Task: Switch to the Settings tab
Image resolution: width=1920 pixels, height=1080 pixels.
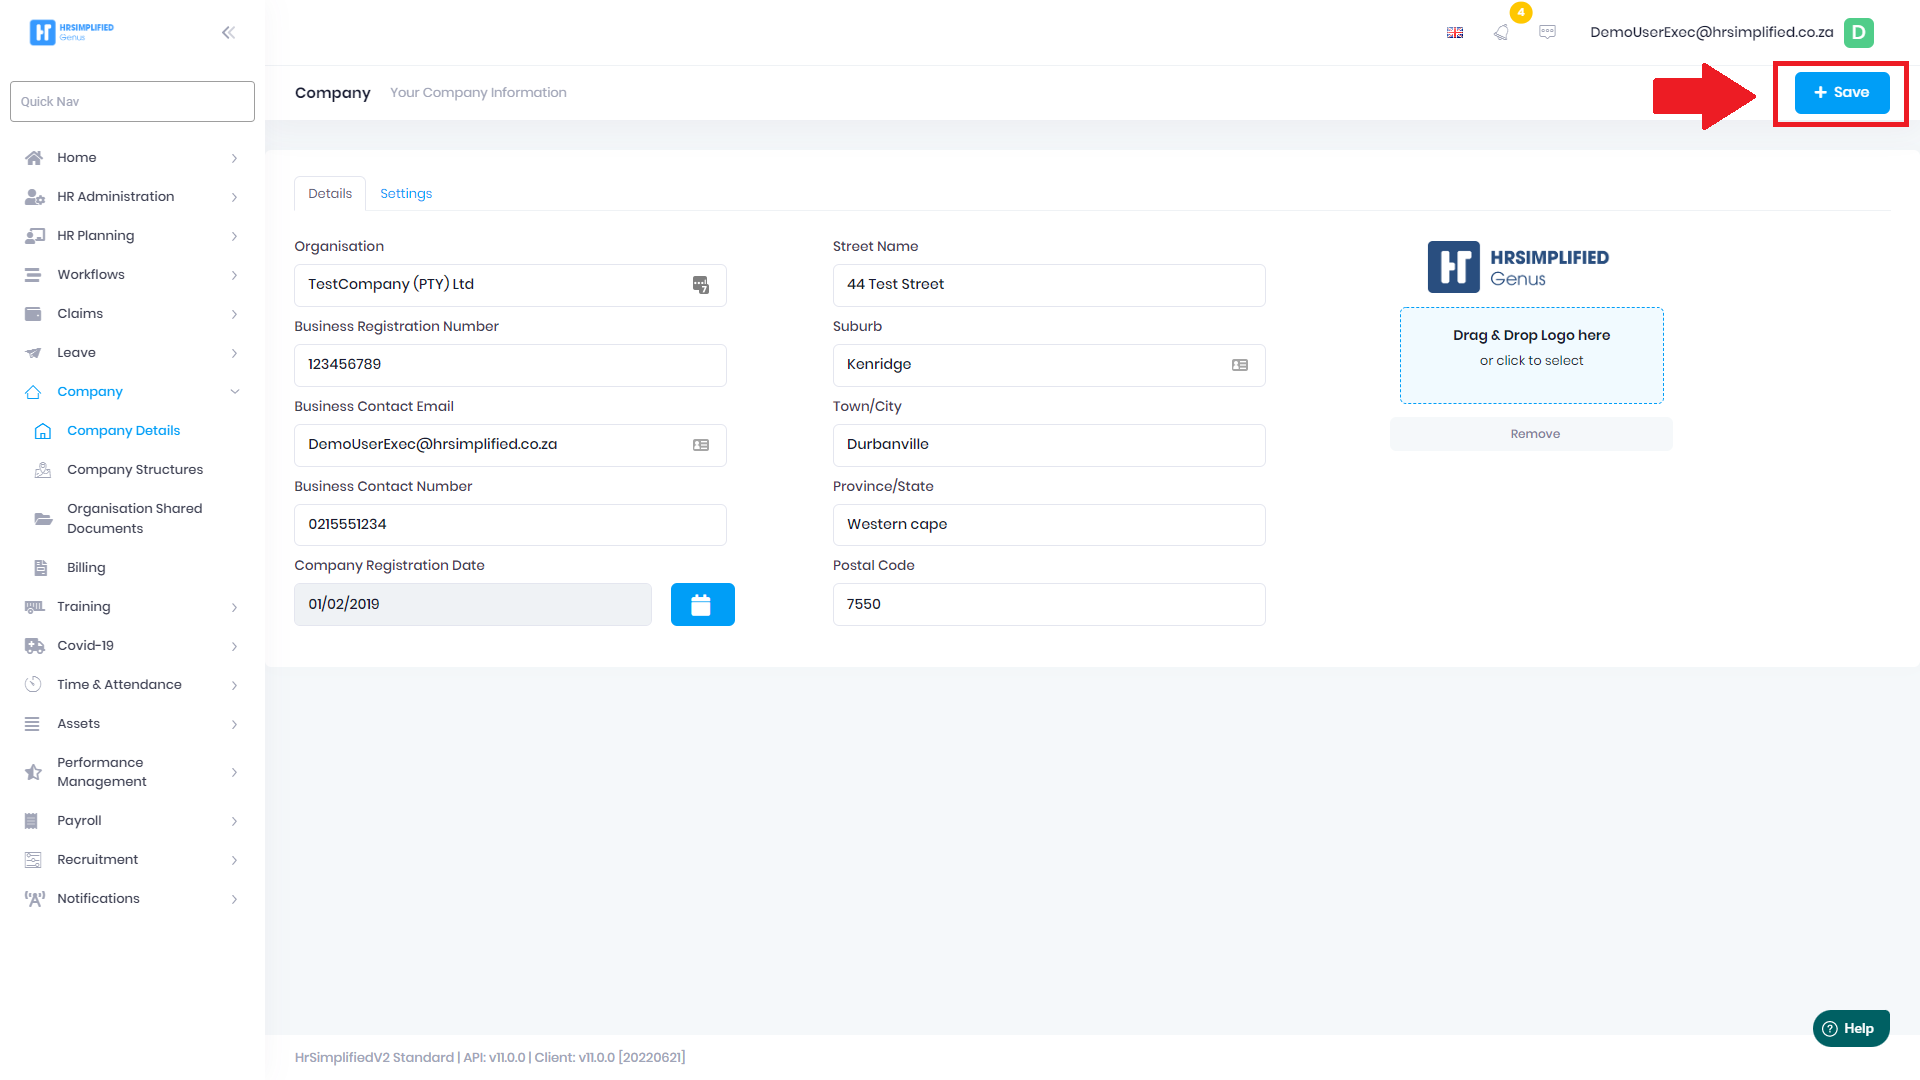Action: point(406,194)
